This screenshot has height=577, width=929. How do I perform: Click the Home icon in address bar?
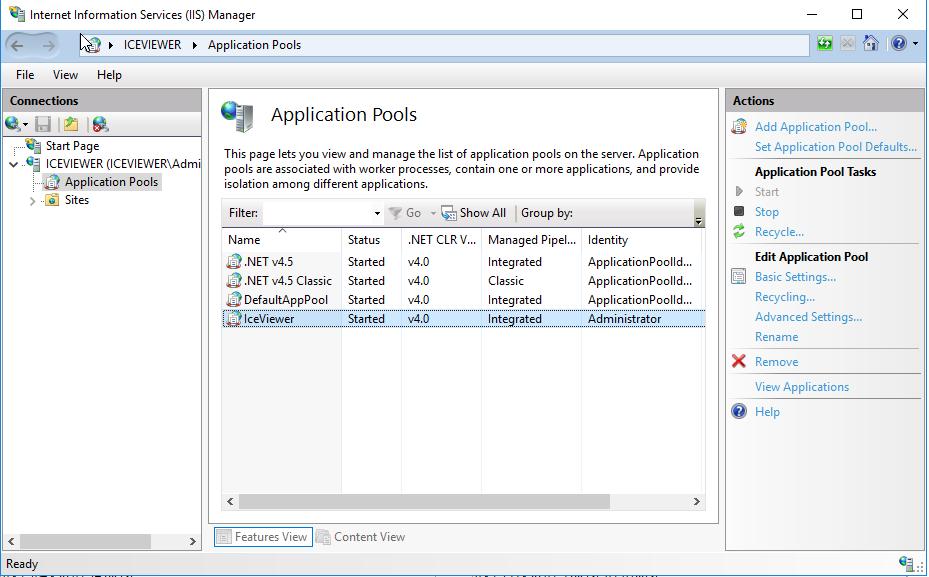click(x=870, y=44)
